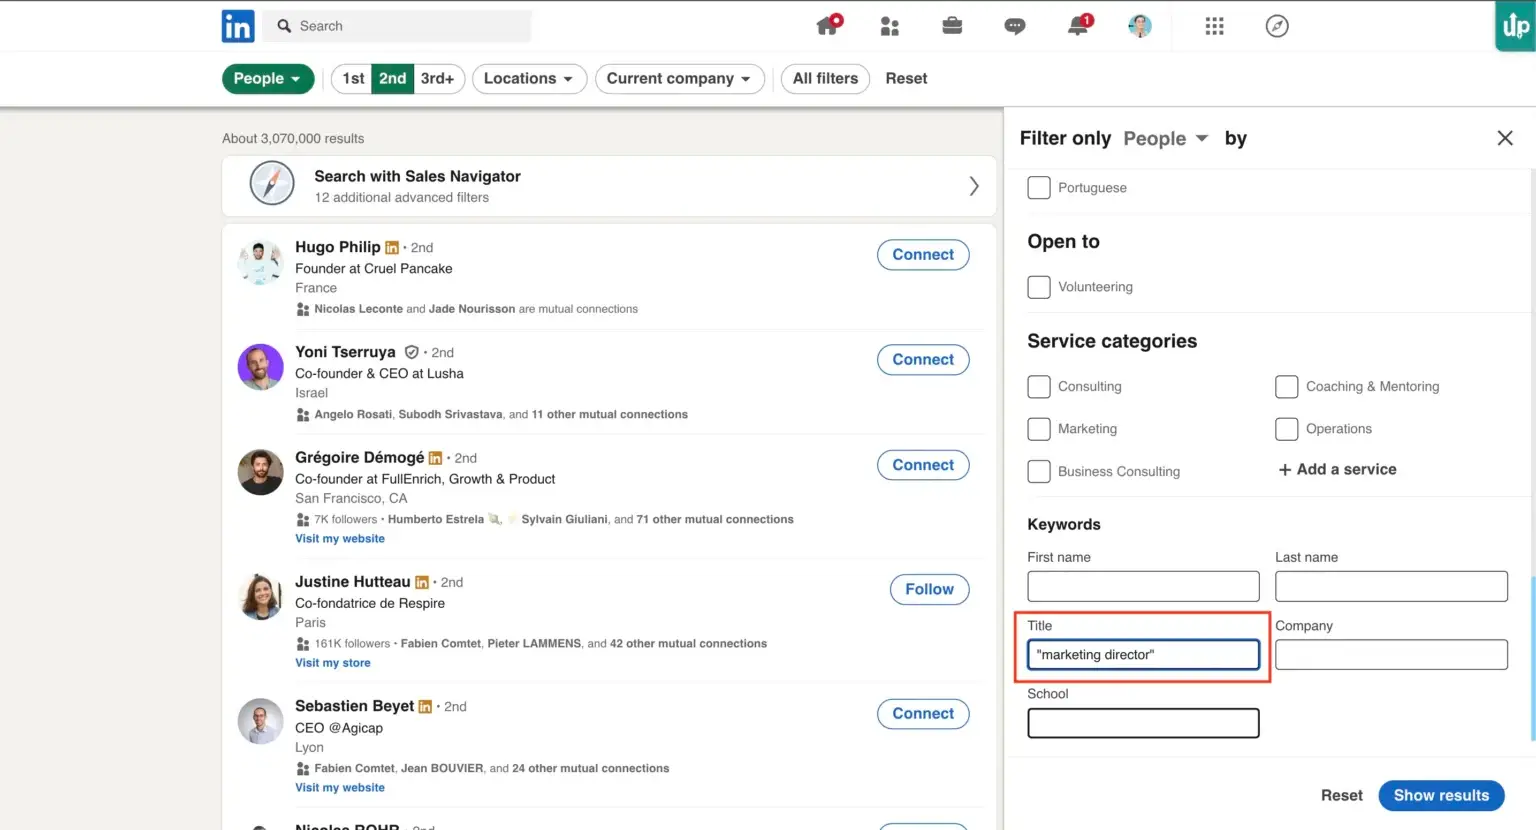
Task: Open the All filters button
Action: [825, 79]
